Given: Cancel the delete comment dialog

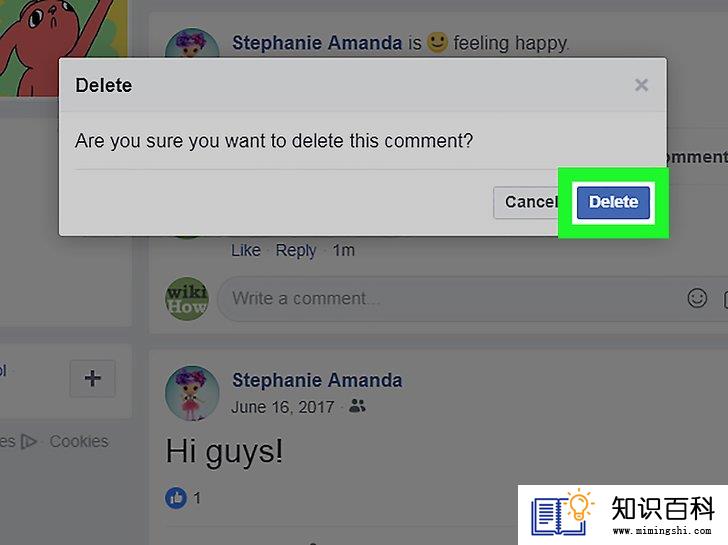Looking at the screenshot, I should point(526,202).
